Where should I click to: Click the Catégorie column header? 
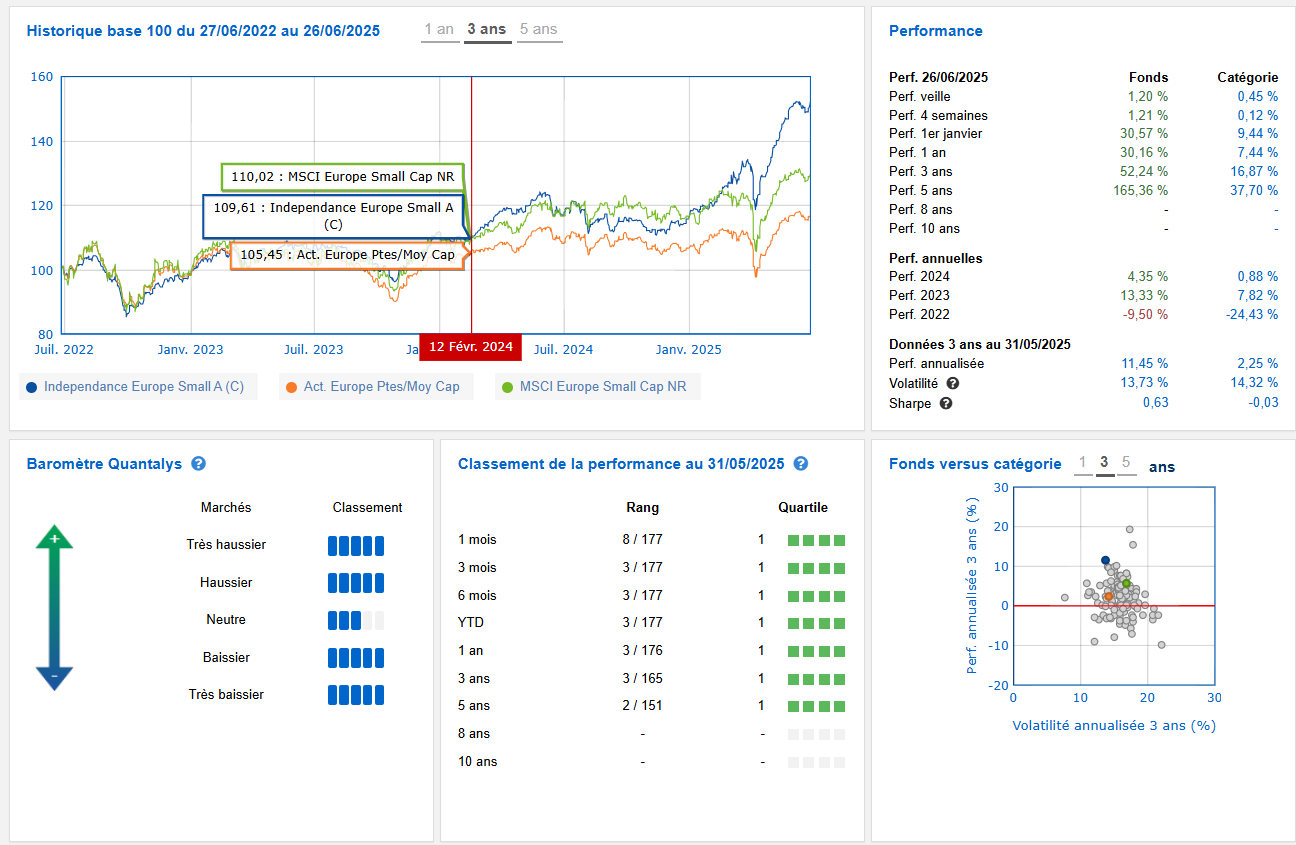point(1247,78)
